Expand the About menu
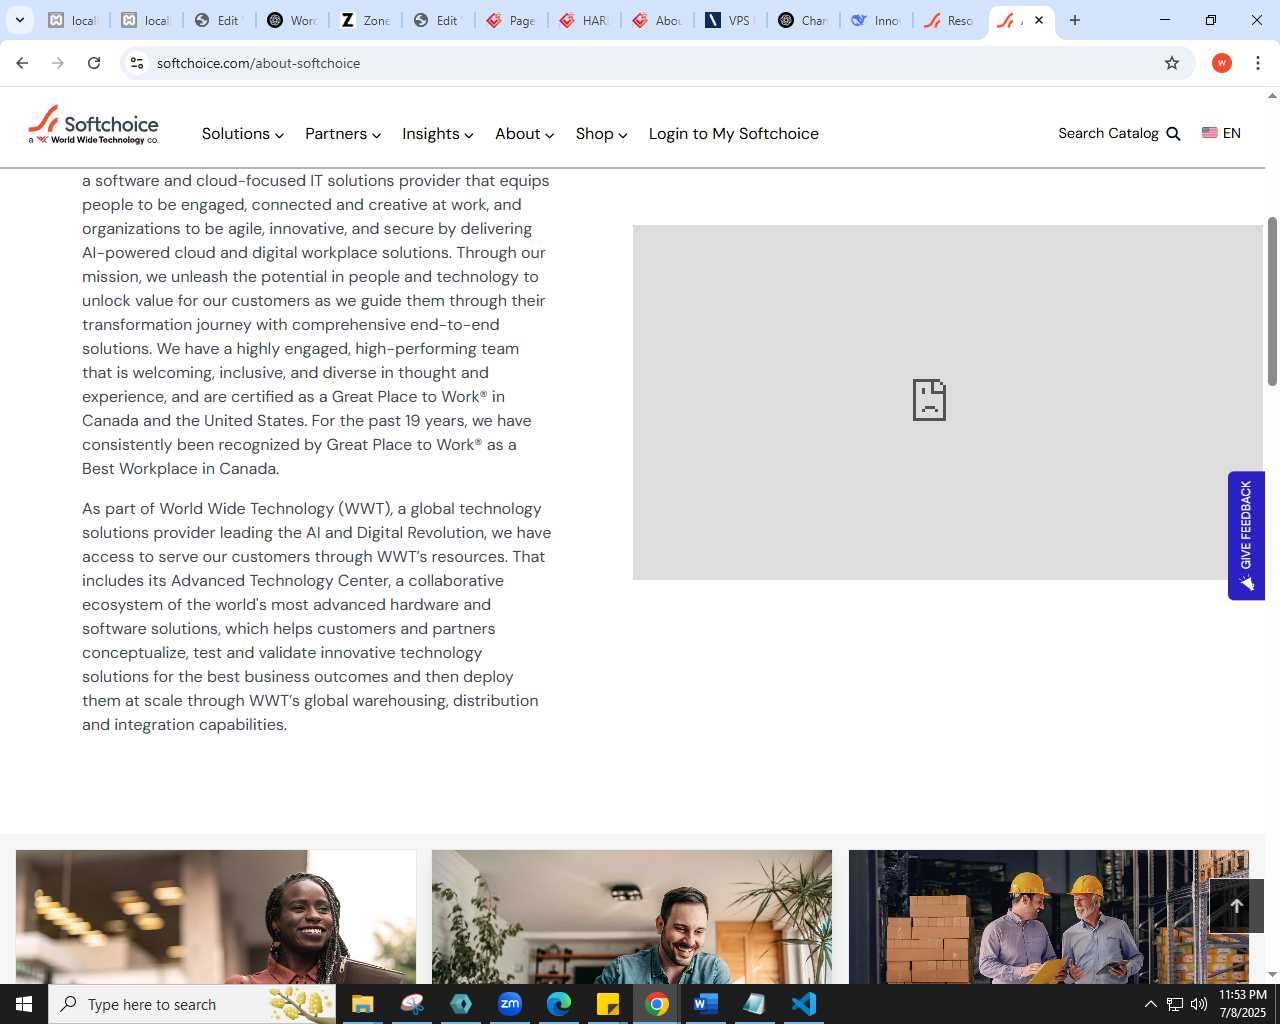Viewport: 1280px width, 1024px height. 525,134
